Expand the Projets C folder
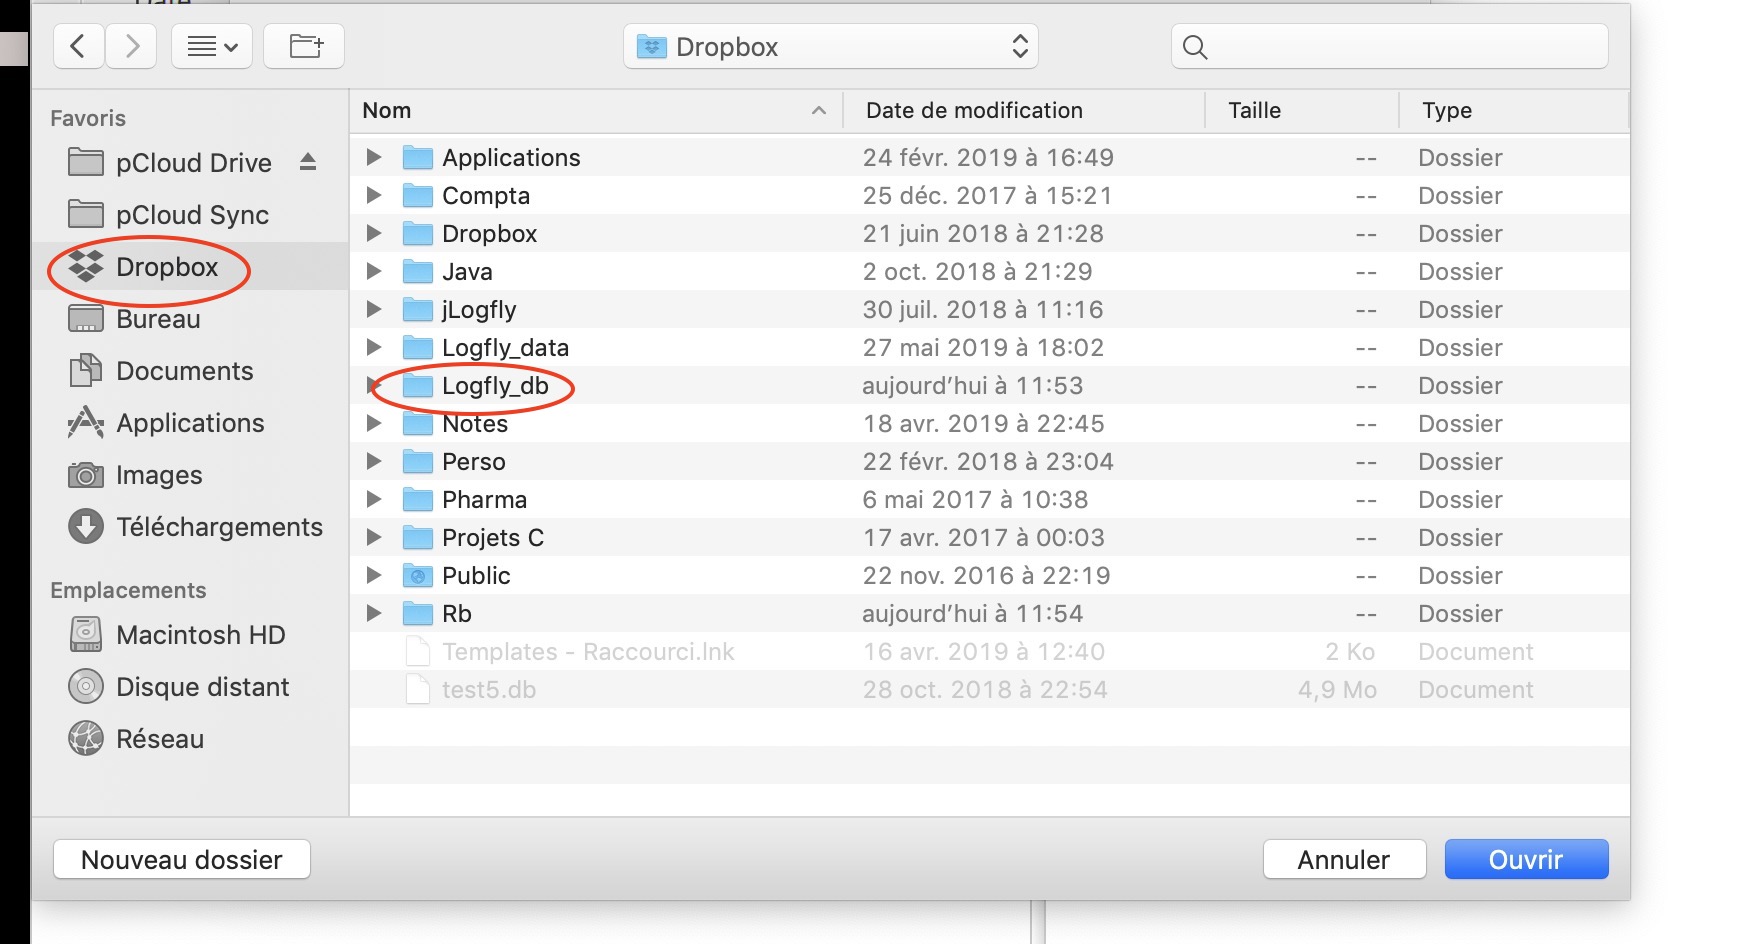 [x=374, y=537]
